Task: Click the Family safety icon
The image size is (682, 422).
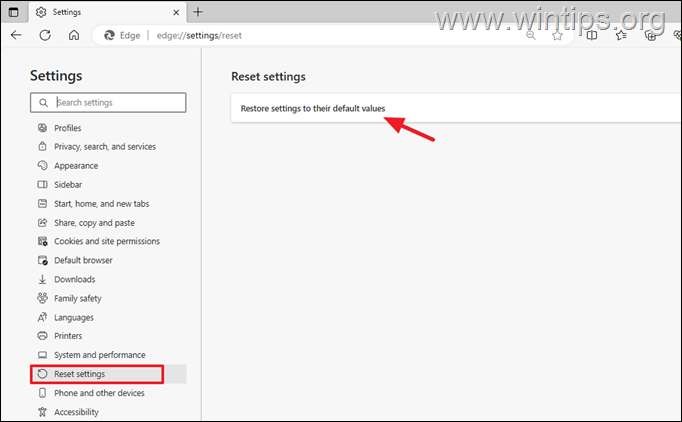Action: pos(42,298)
